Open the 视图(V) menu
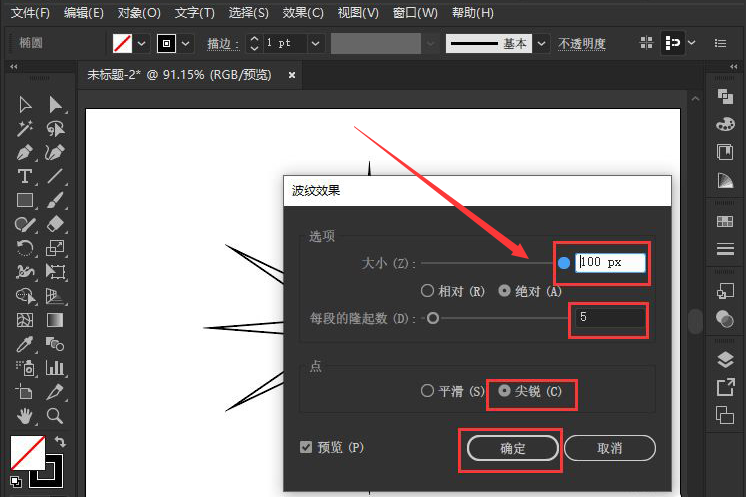This screenshot has height=497, width=746. [358, 13]
